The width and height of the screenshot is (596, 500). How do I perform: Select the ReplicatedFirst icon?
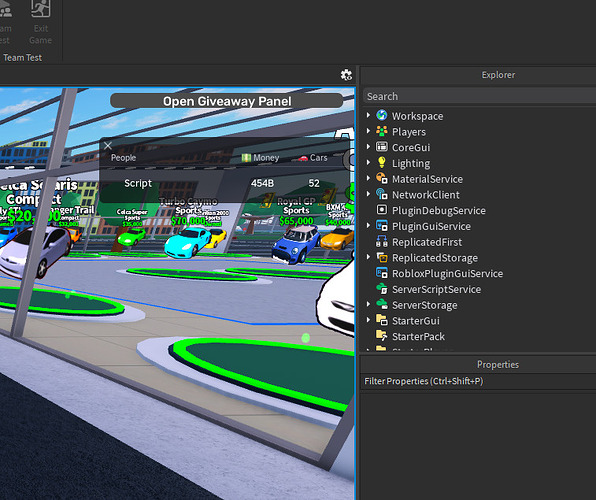pos(382,241)
